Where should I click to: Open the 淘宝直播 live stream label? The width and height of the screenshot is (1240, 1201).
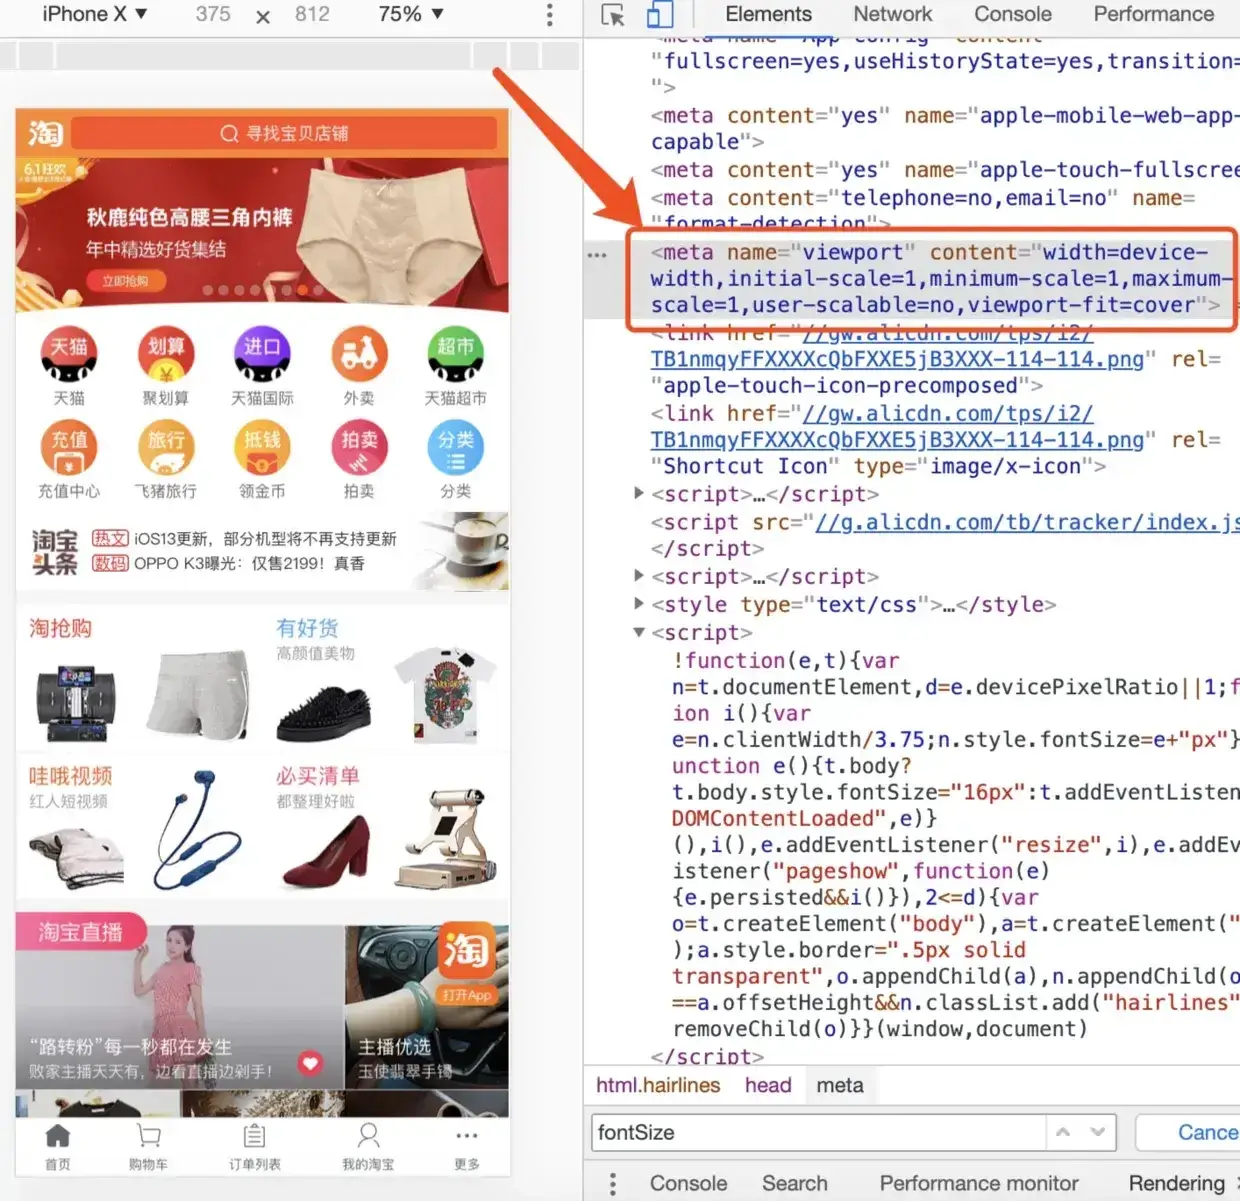click(x=80, y=932)
